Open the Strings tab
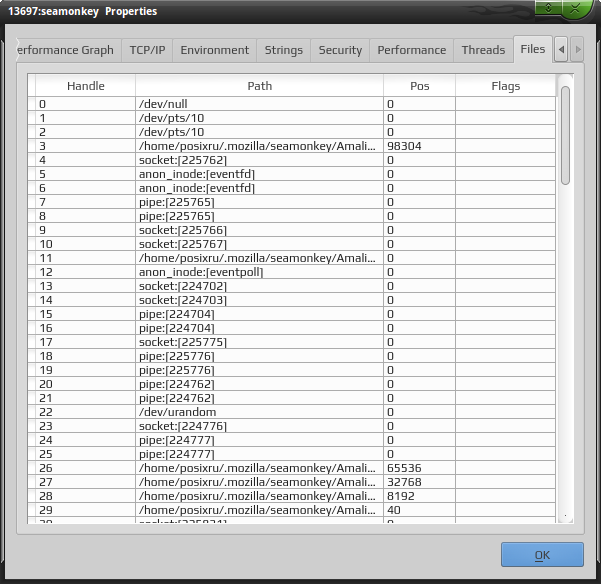This screenshot has width=601, height=584. point(284,50)
